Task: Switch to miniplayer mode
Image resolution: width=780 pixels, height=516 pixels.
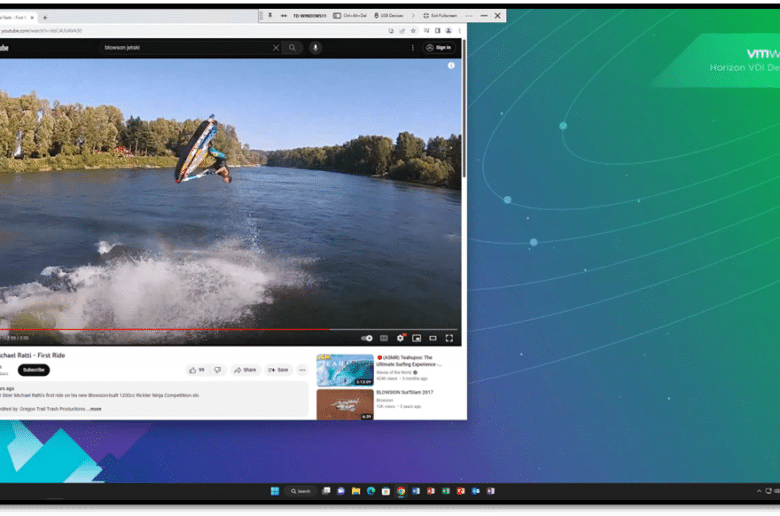Action: point(417,338)
